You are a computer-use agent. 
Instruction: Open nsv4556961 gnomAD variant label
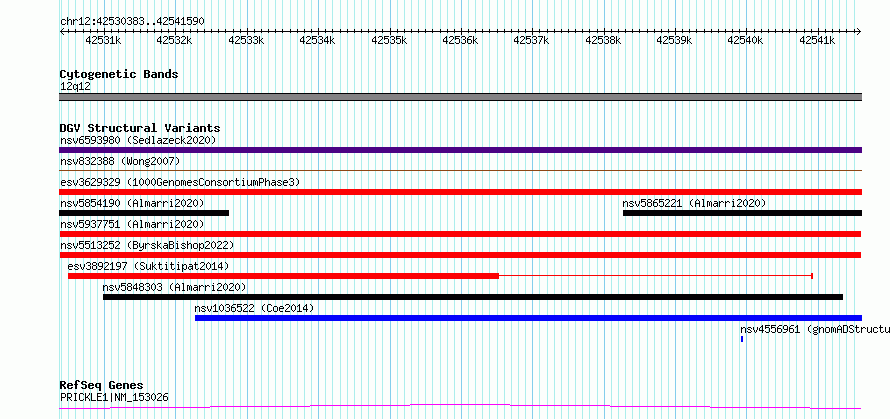pos(815,329)
